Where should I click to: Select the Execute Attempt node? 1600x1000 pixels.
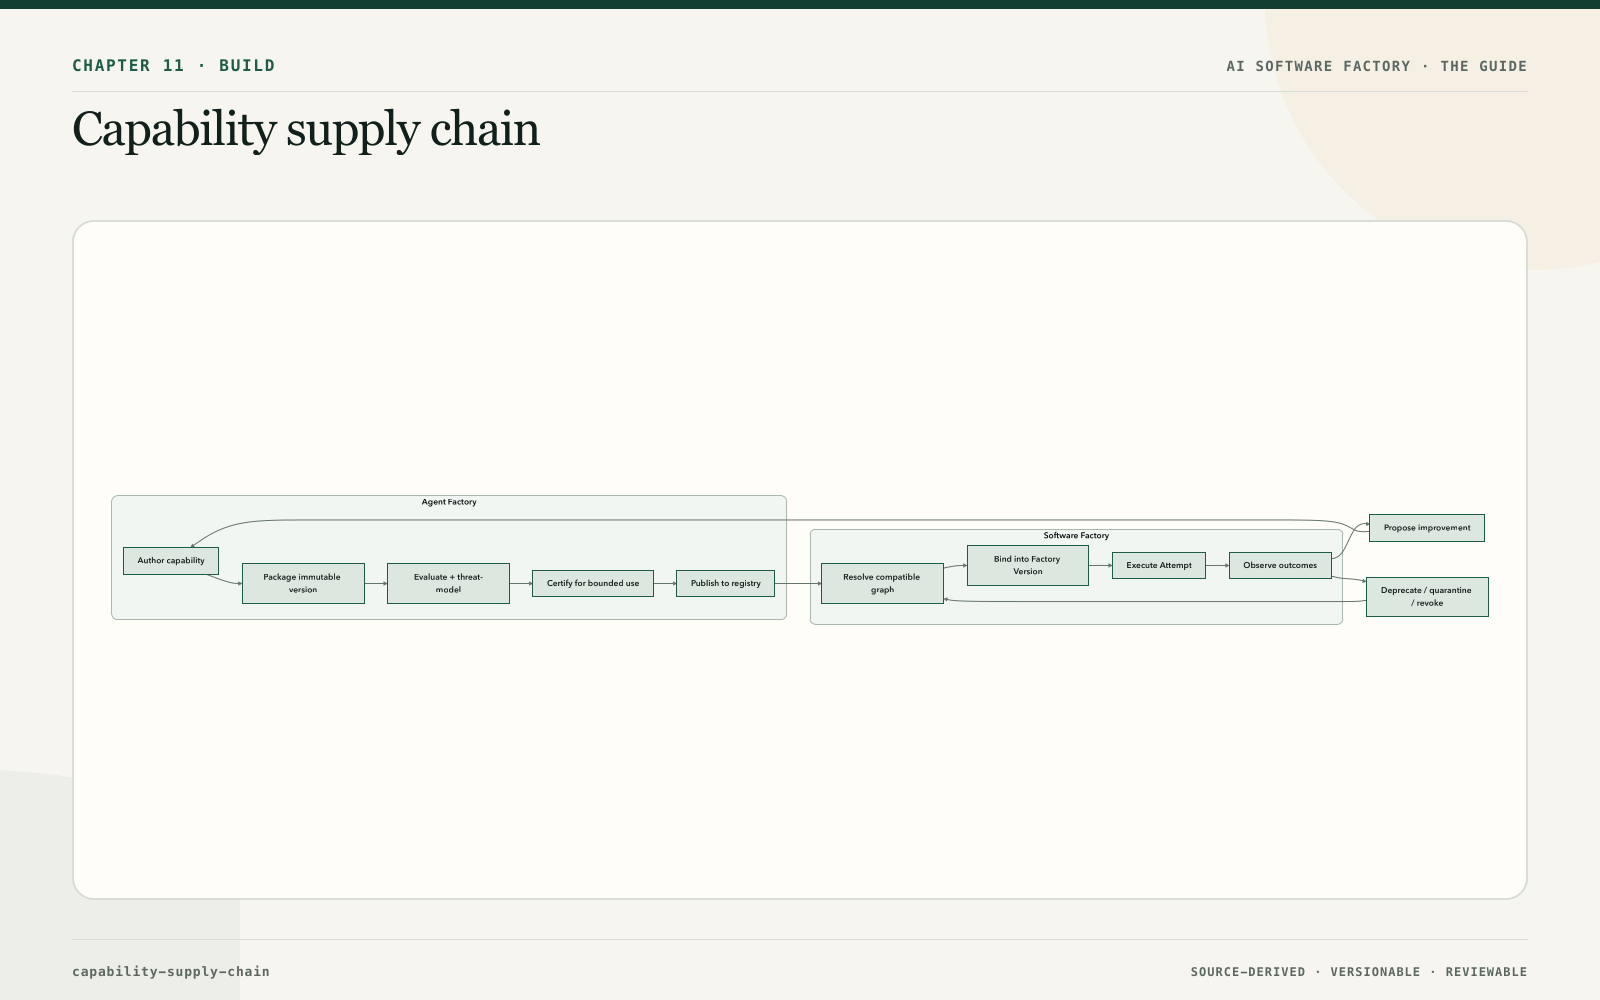click(1159, 565)
